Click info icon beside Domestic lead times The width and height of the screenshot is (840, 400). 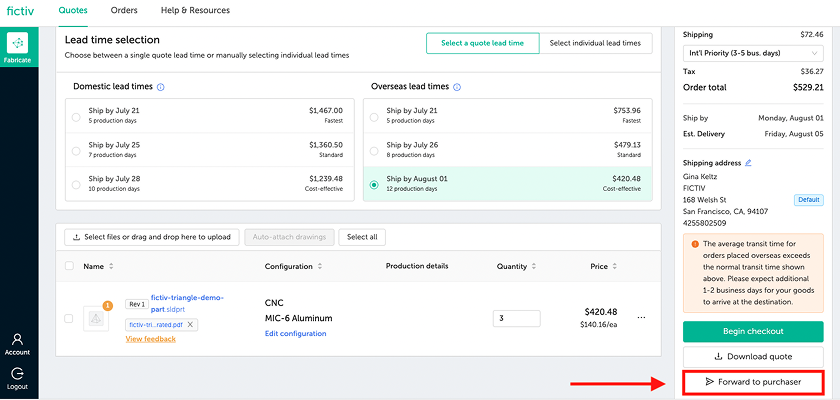[161, 87]
